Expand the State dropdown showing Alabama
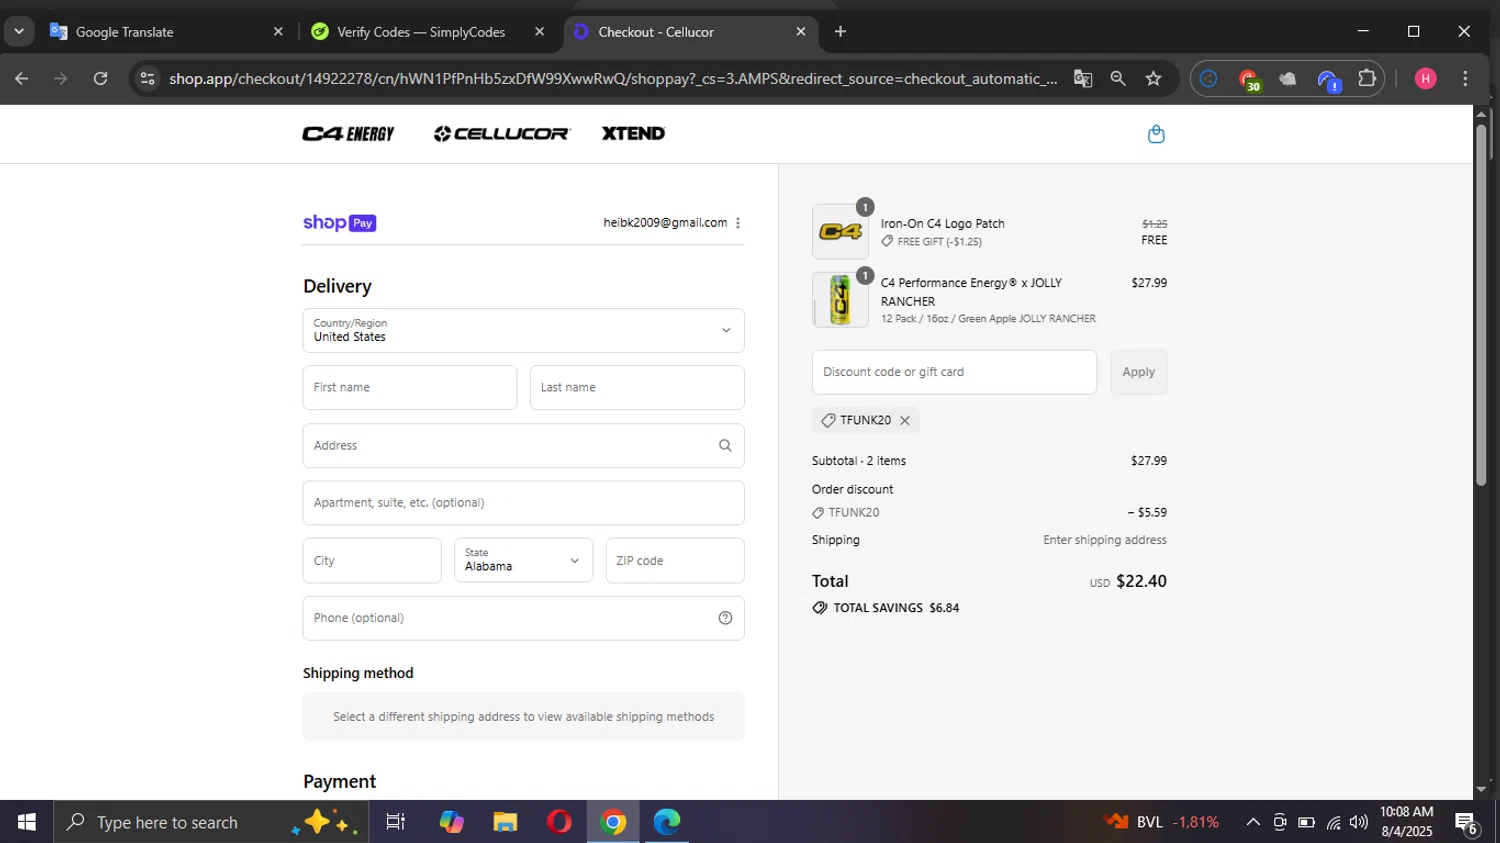This screenshot has width=1500, height=843. click(x=523, y=561)
